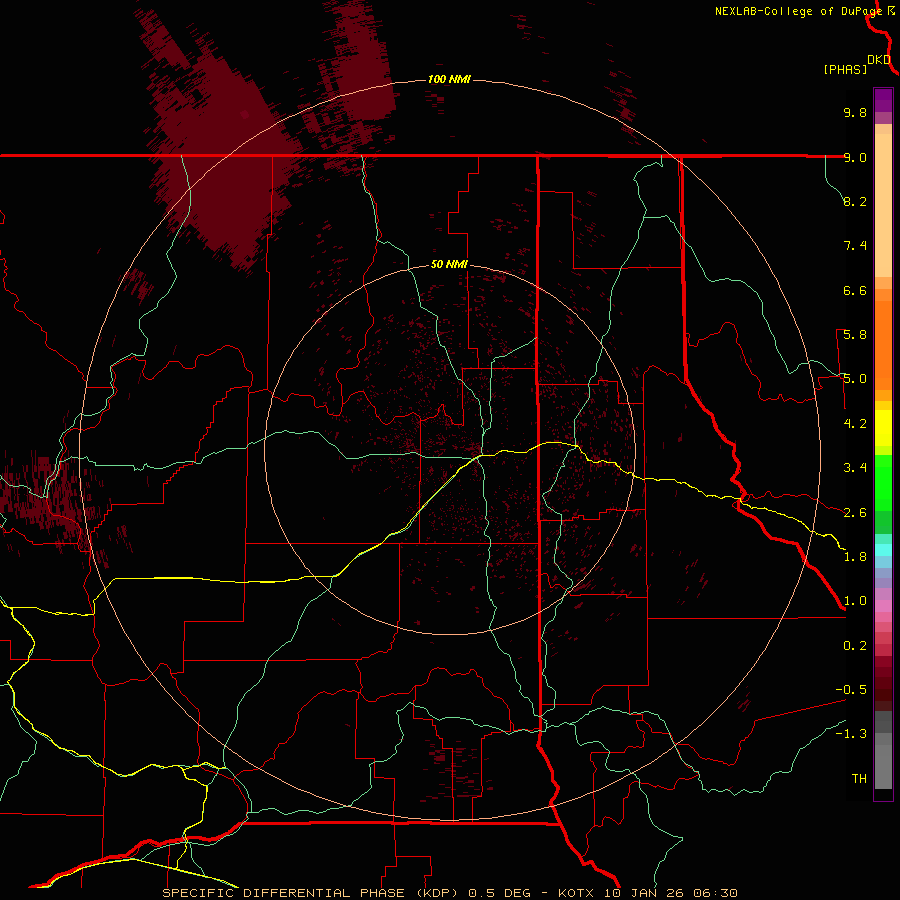
Task: Click the 9.8 value on color scale
Action: (855, 112)
